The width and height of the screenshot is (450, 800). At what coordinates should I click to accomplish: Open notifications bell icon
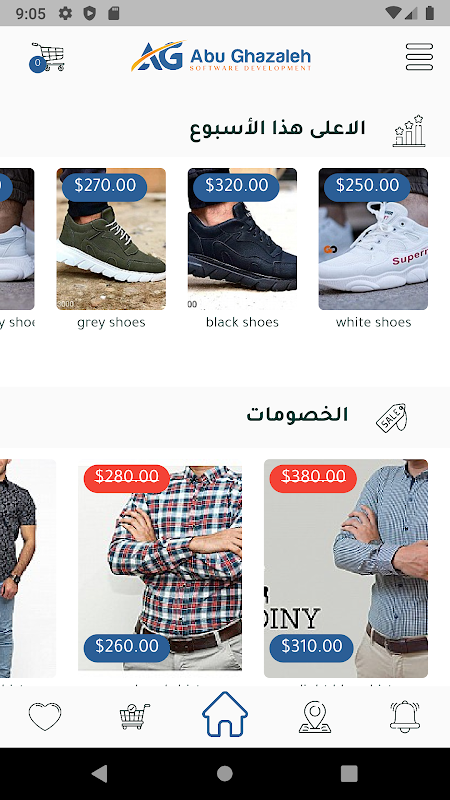[x=405, y=716]
